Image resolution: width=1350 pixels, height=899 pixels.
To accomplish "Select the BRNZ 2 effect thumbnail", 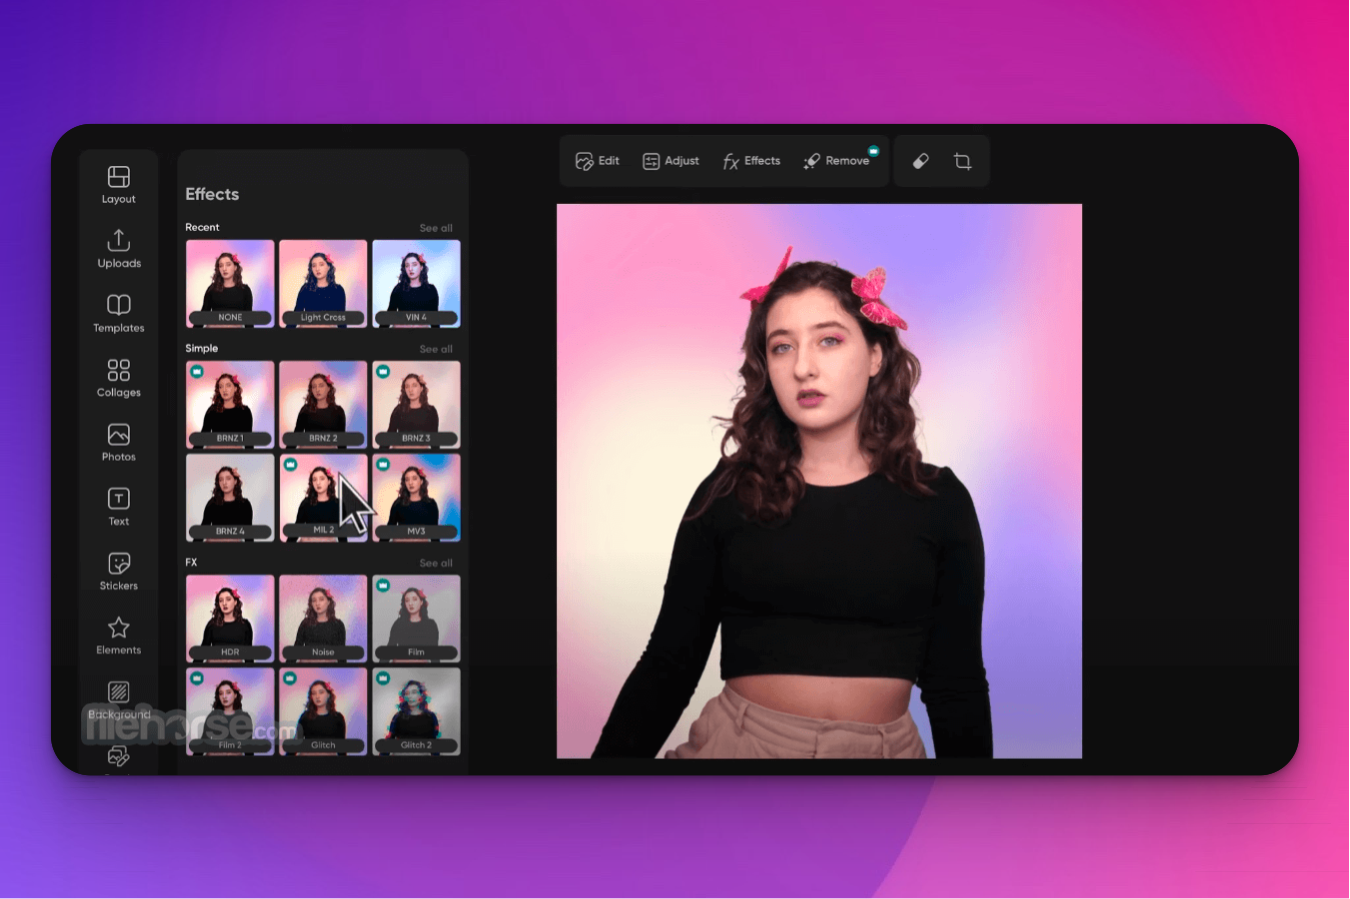I will (x=323, y=405).
